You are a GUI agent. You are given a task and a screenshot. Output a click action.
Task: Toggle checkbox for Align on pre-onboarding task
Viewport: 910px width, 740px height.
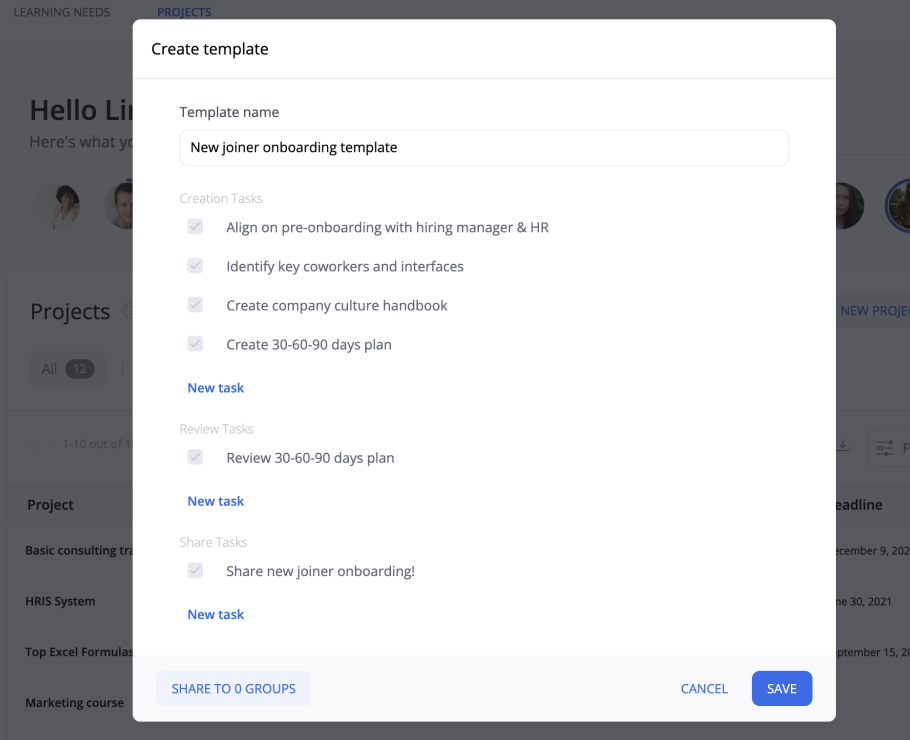pos(195,227)
